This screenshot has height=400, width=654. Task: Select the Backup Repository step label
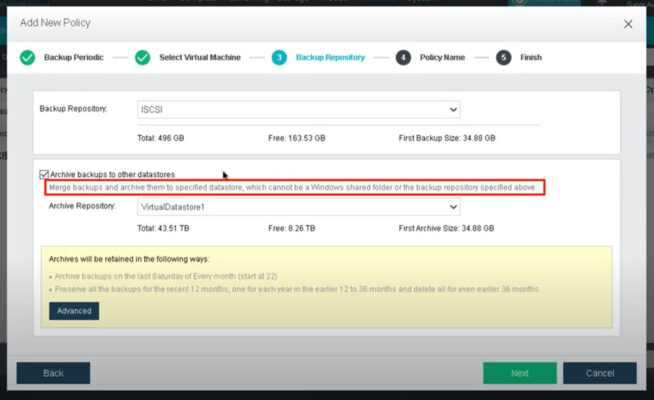point(330,58)
